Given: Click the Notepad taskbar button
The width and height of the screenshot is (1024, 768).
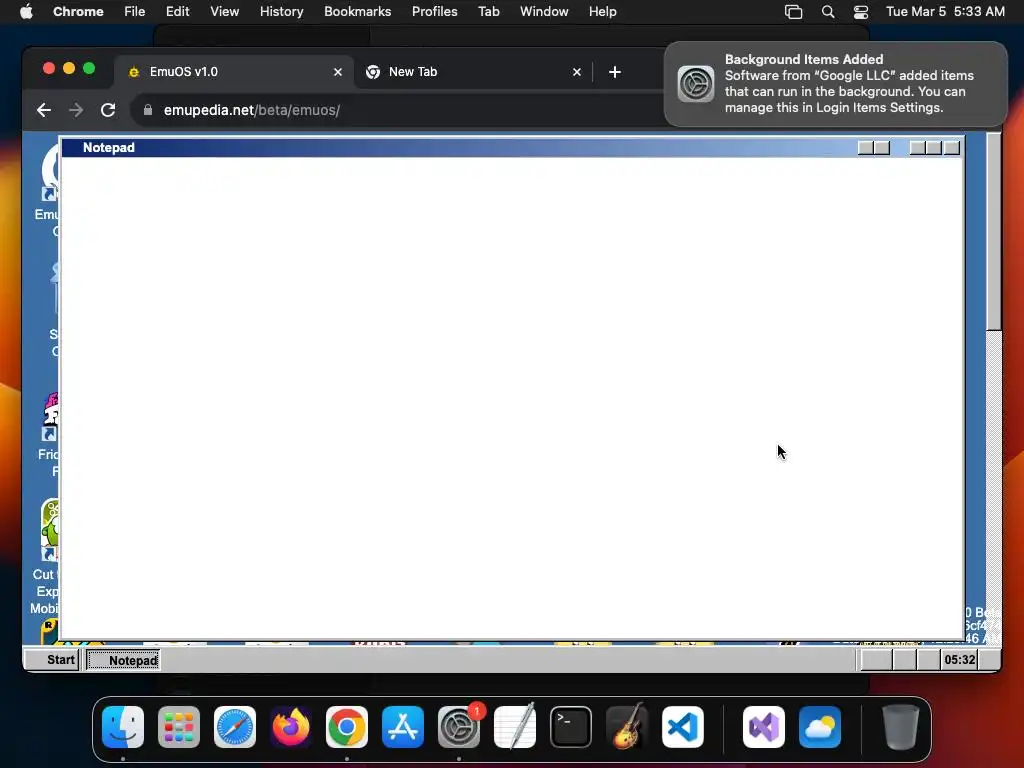Looking at the screenshot, I should click(123, 660).
